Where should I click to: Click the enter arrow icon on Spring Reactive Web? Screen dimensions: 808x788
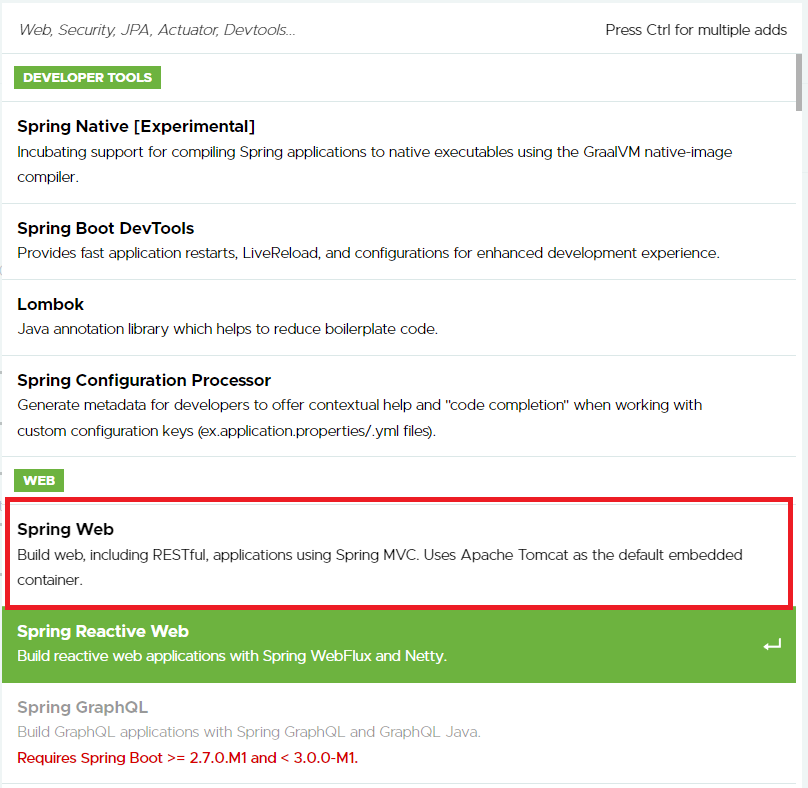(x=772, y=645)
